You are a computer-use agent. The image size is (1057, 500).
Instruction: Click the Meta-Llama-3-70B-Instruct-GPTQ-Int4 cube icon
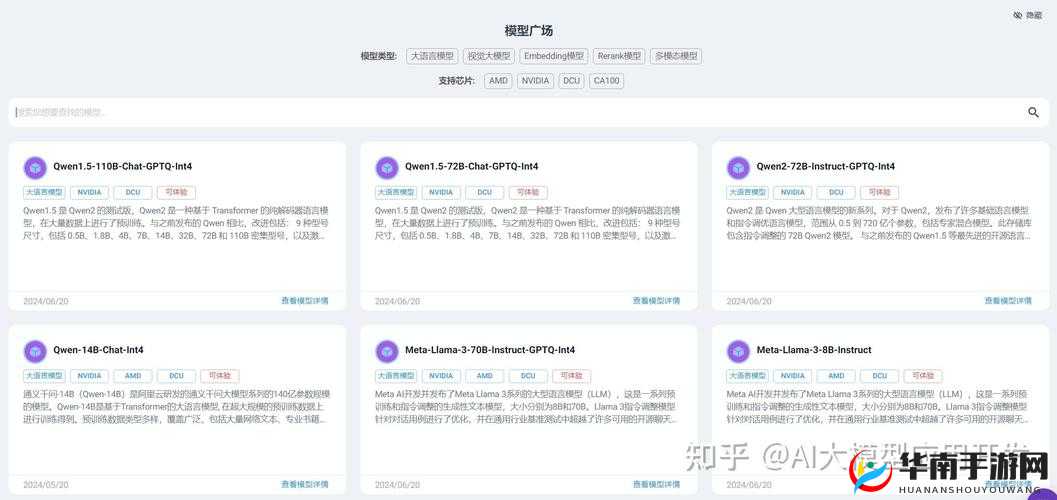[x=387, y=351]
